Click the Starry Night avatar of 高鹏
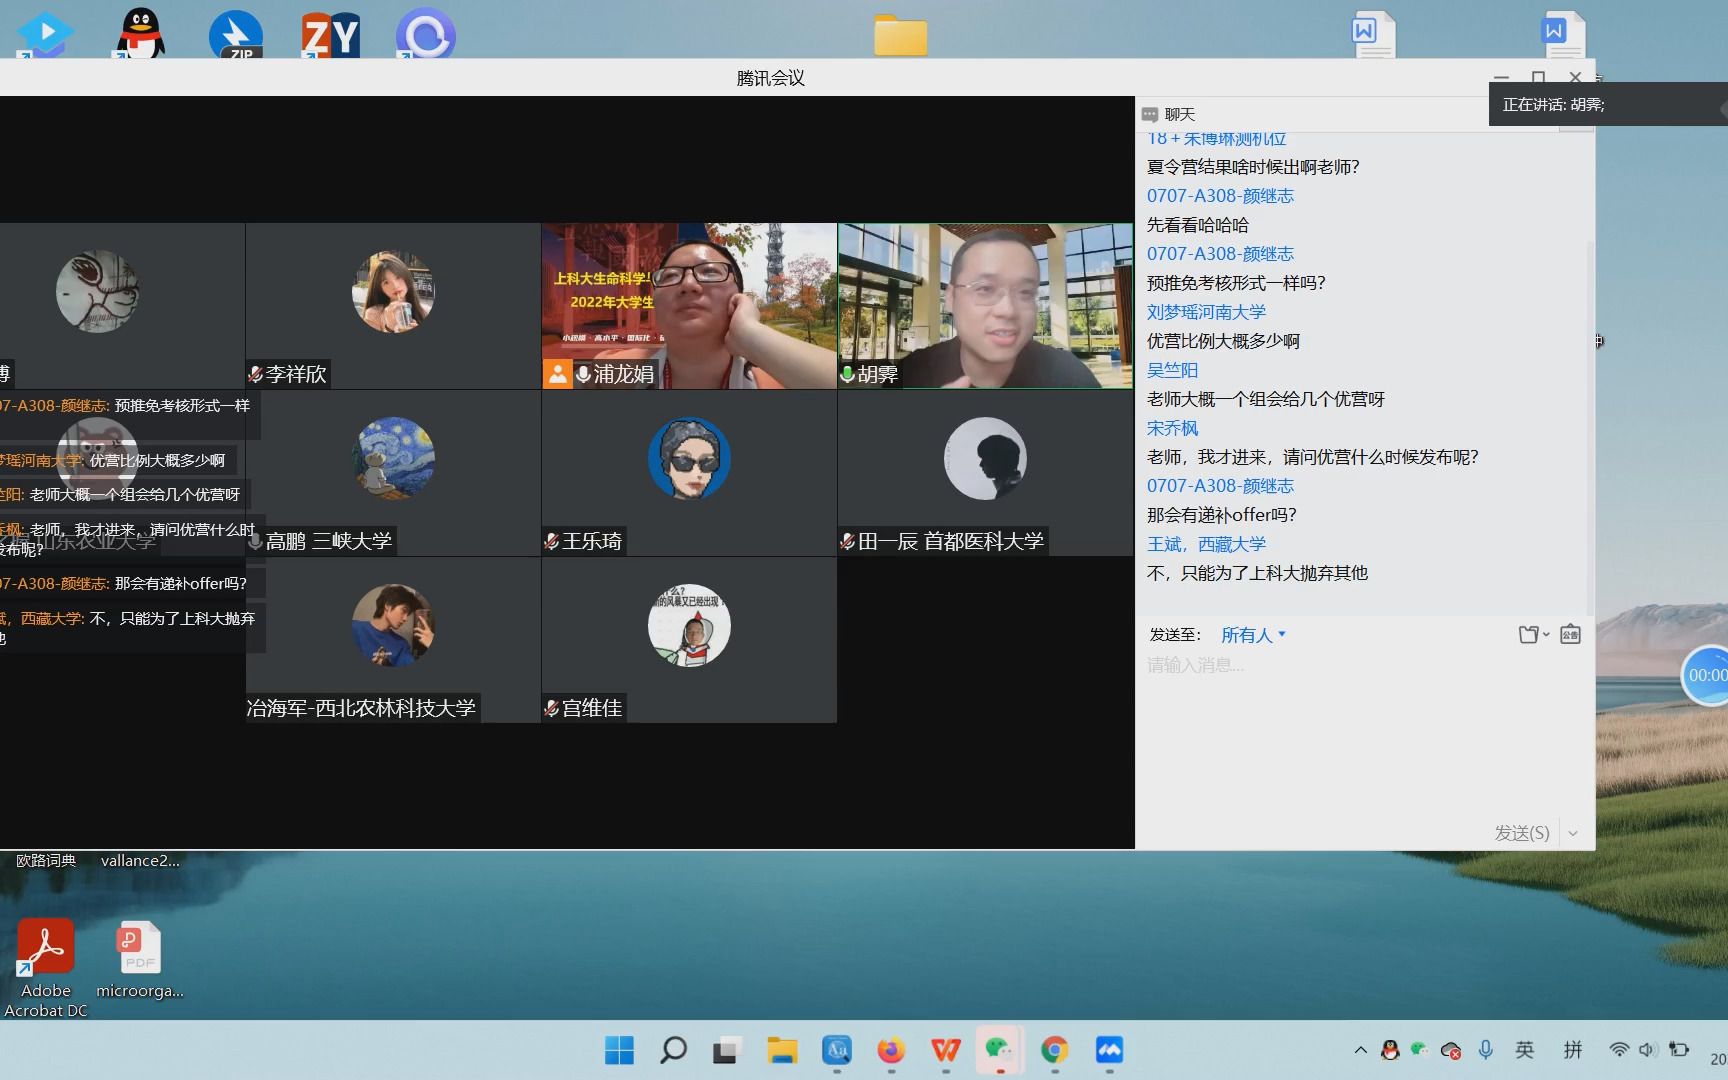The height and width of the screenshot is (1080, 1728). pyautogui.click(x=393, y=458)
